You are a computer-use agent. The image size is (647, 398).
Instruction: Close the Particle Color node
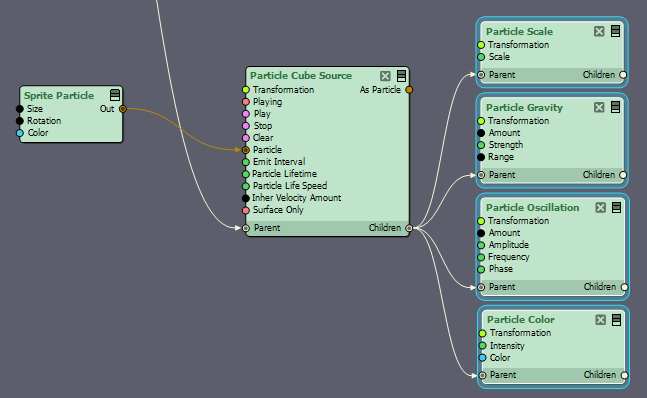click(x=600, y=320)
